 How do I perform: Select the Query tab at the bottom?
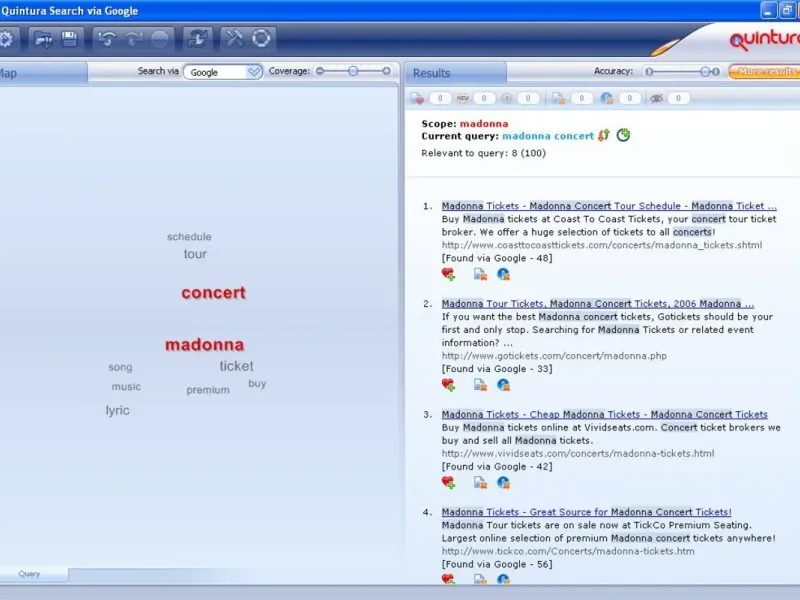pos(33,574)
